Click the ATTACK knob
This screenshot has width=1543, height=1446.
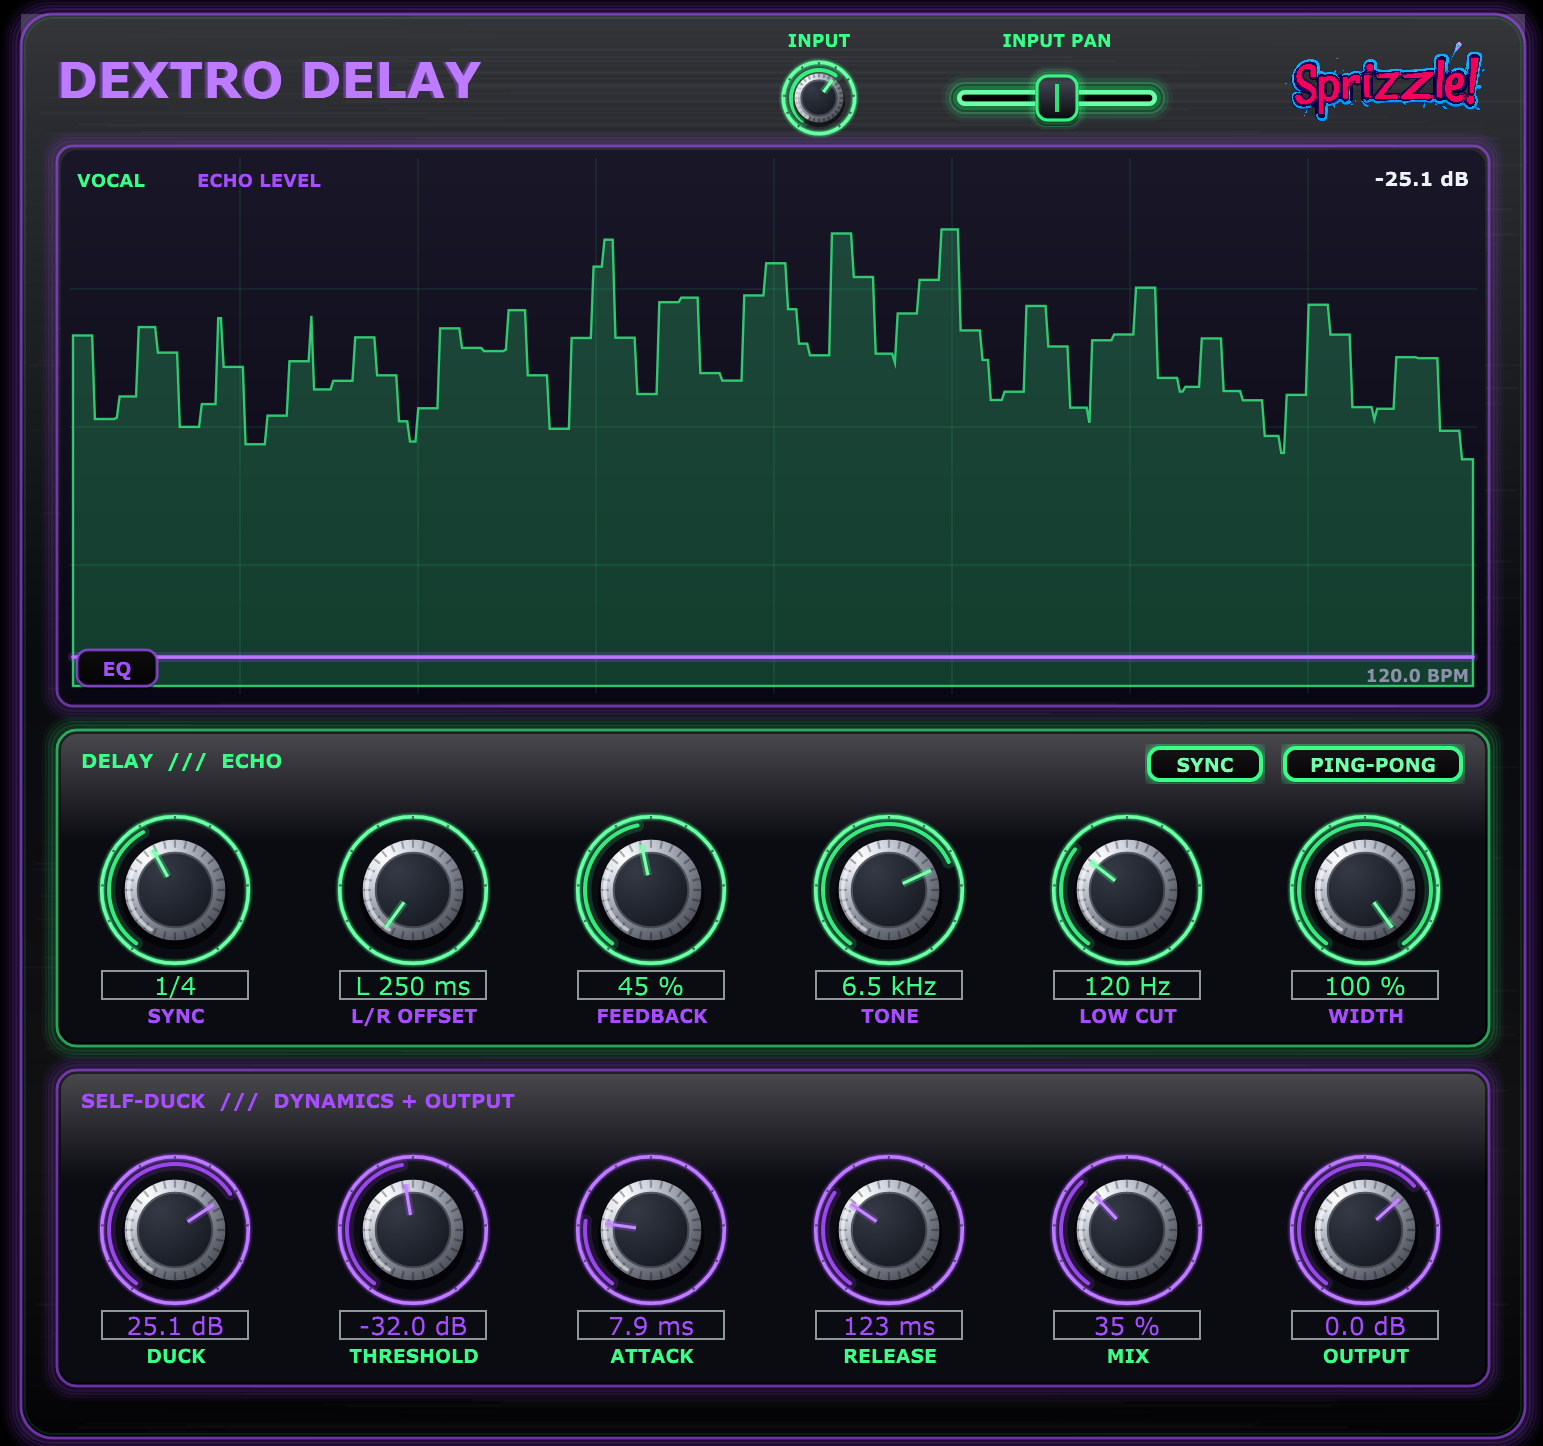click(x=651, y=1230)
